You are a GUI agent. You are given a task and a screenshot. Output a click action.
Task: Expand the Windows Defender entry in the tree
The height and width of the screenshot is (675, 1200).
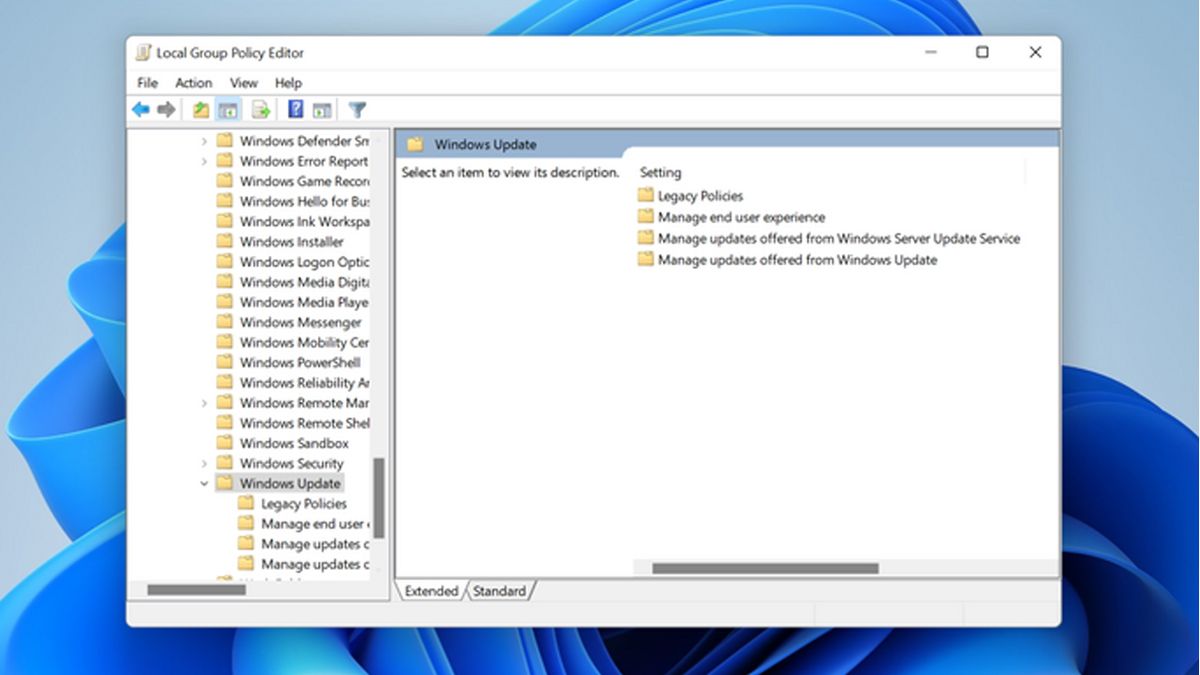click(205, 140)
